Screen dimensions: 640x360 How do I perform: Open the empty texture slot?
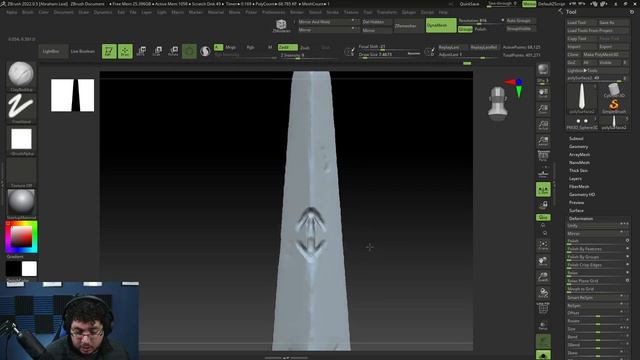pos(21,171)
